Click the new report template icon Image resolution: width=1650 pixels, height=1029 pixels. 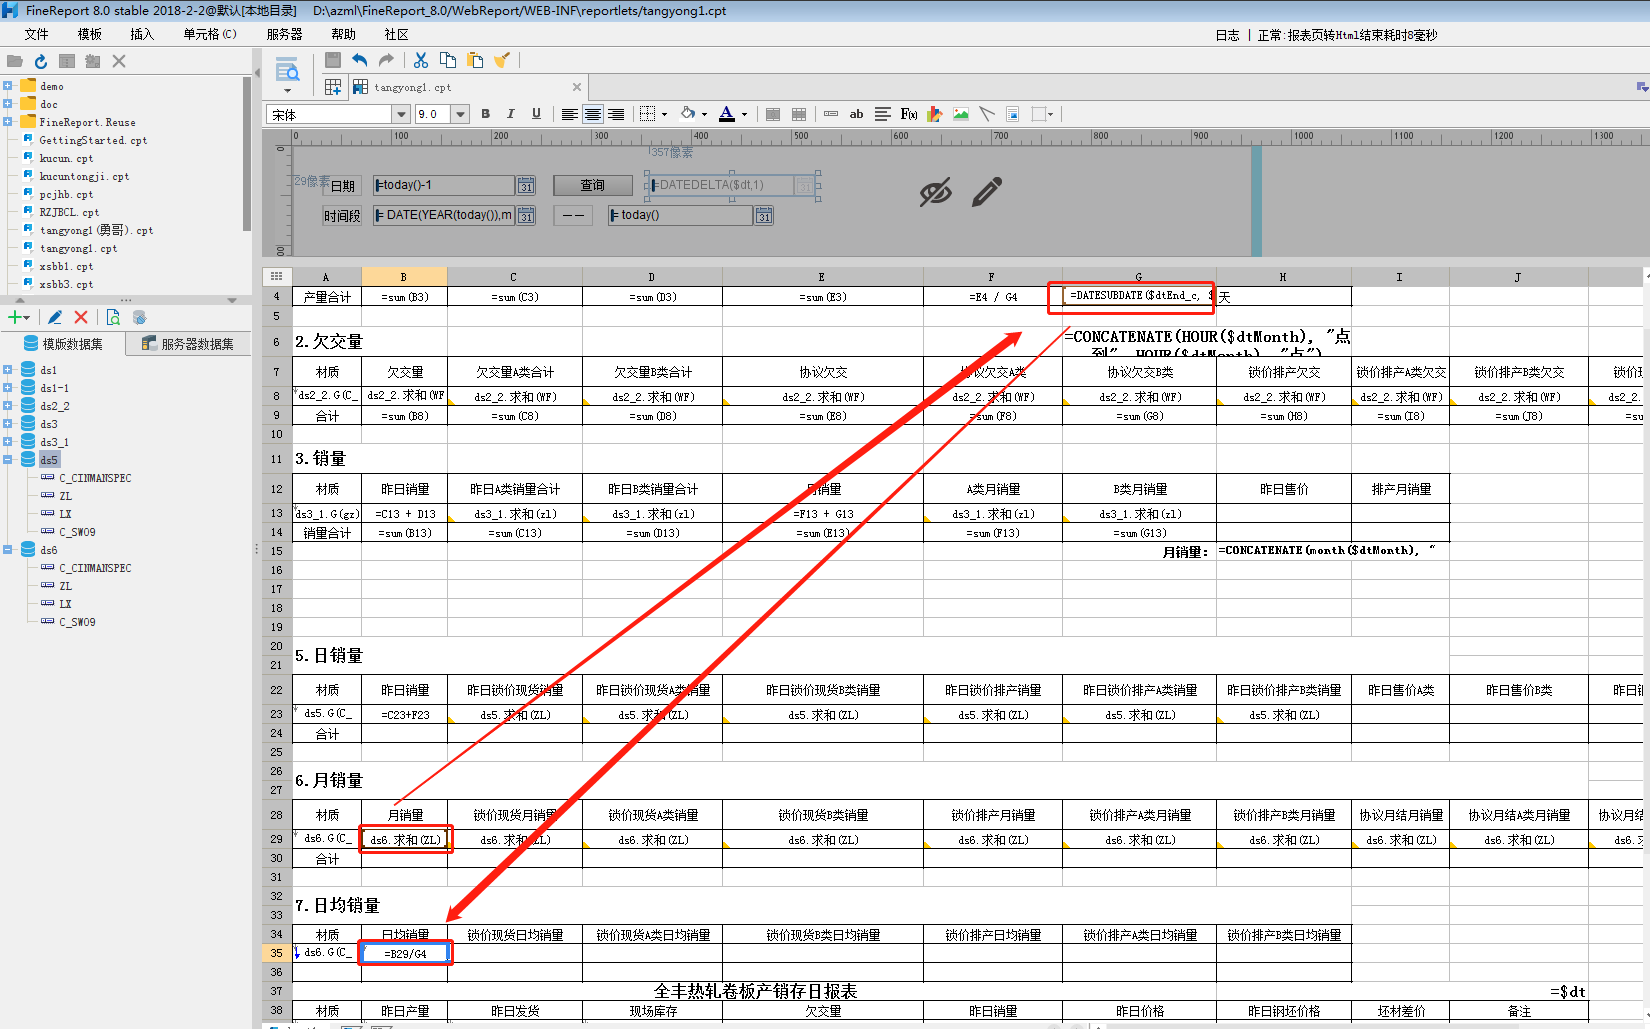tap(333, 87)
